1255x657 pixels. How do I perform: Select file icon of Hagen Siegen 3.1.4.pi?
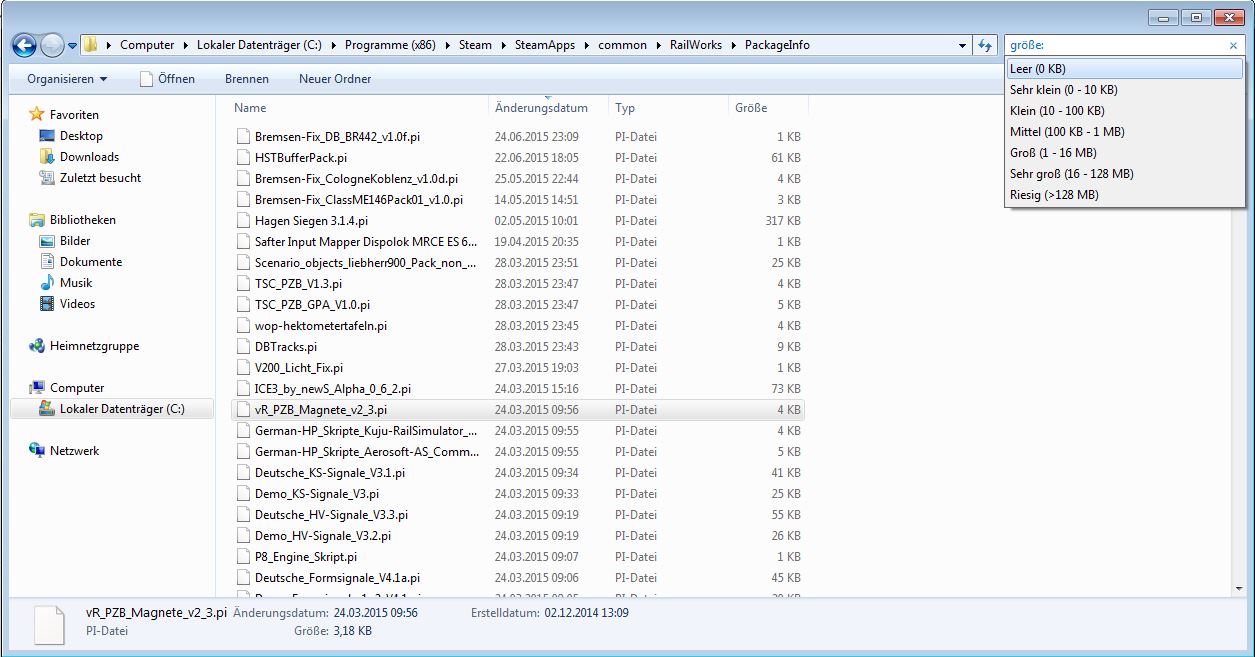(x=243, y=221)
